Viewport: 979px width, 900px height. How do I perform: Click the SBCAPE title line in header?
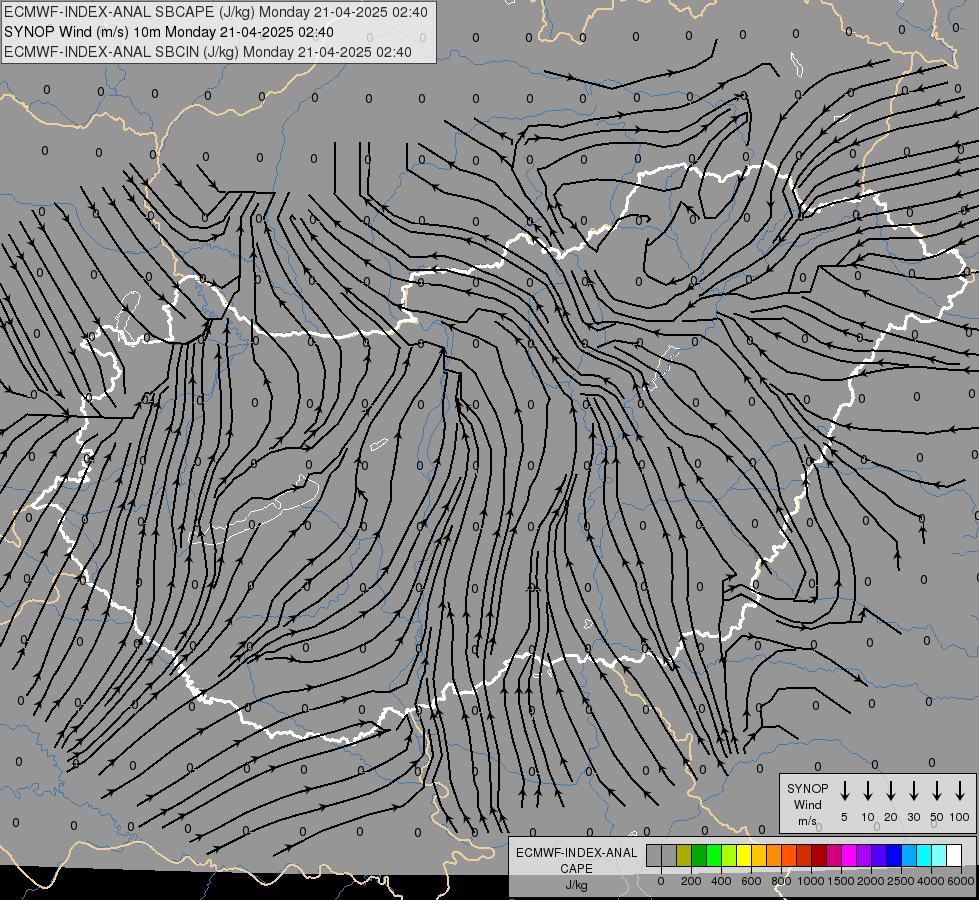[216, 12]
